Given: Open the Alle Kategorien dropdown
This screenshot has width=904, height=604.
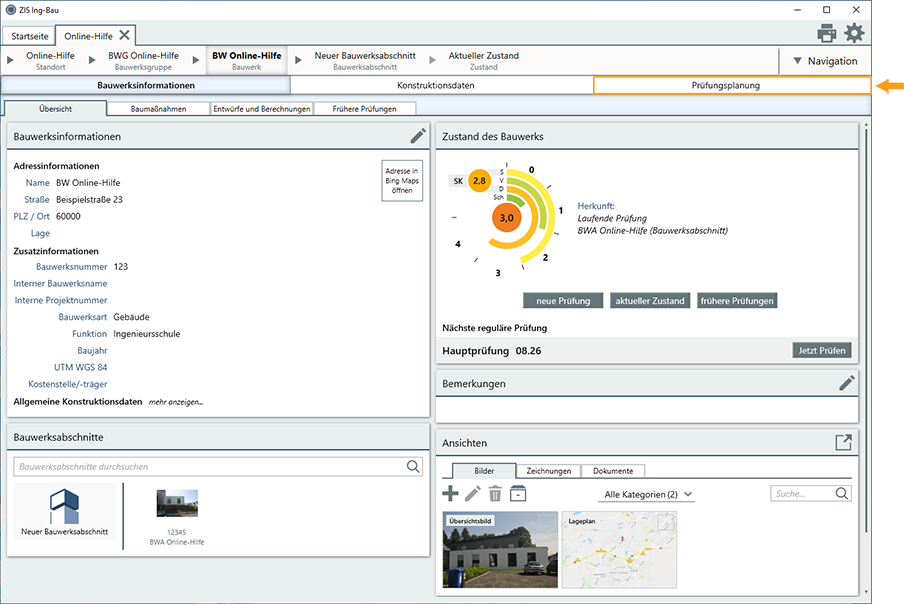Looking at the screenshot, I should [x=647, y=494].
